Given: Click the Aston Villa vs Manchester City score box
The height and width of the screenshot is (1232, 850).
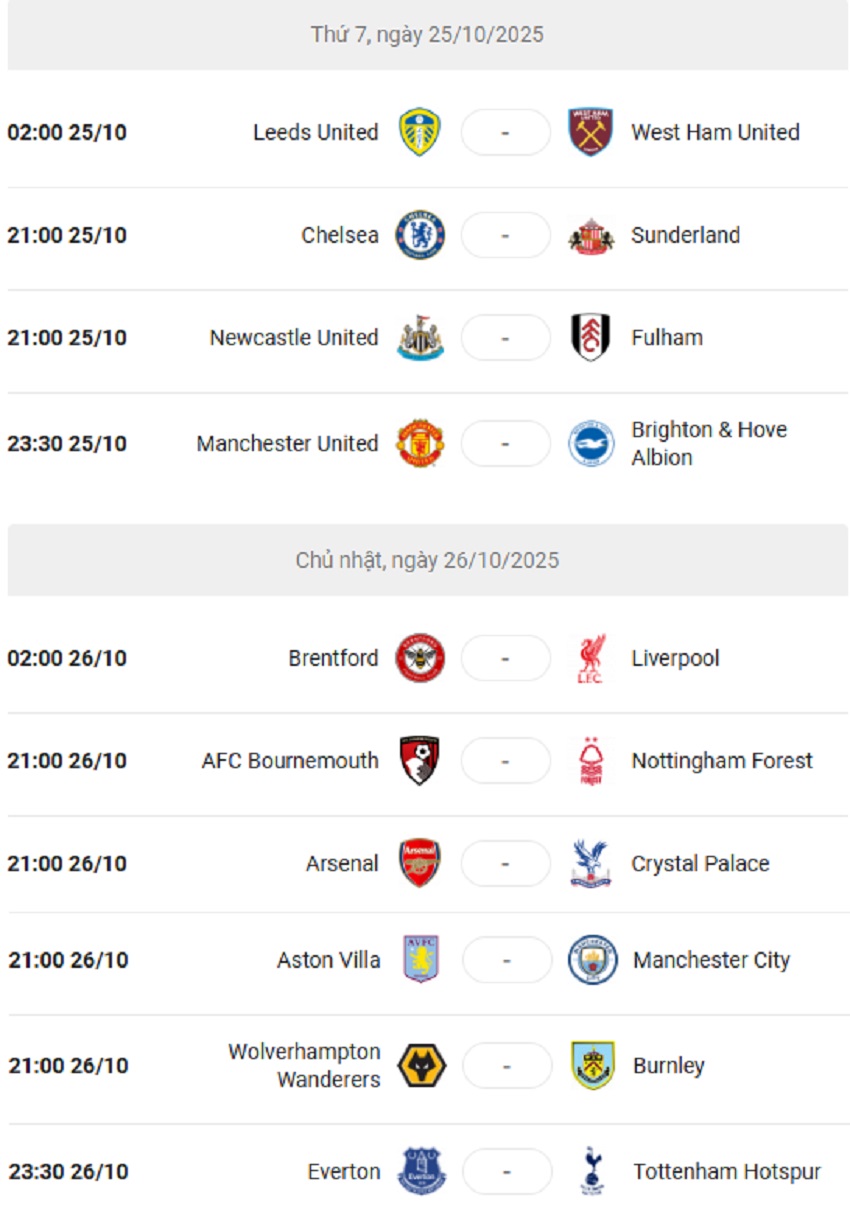Looking at the screenshot, I should (x=506, y=961).
